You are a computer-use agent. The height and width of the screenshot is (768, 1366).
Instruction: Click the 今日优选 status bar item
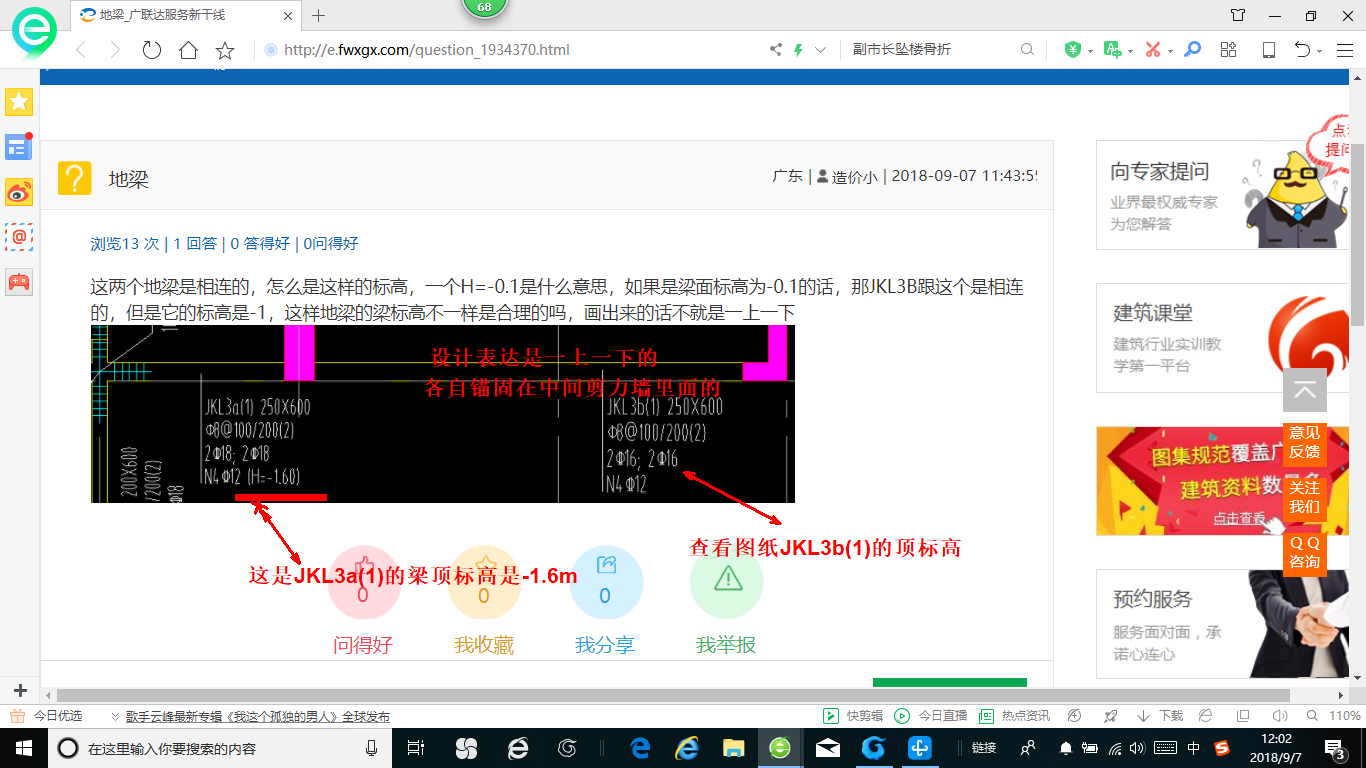47,716
